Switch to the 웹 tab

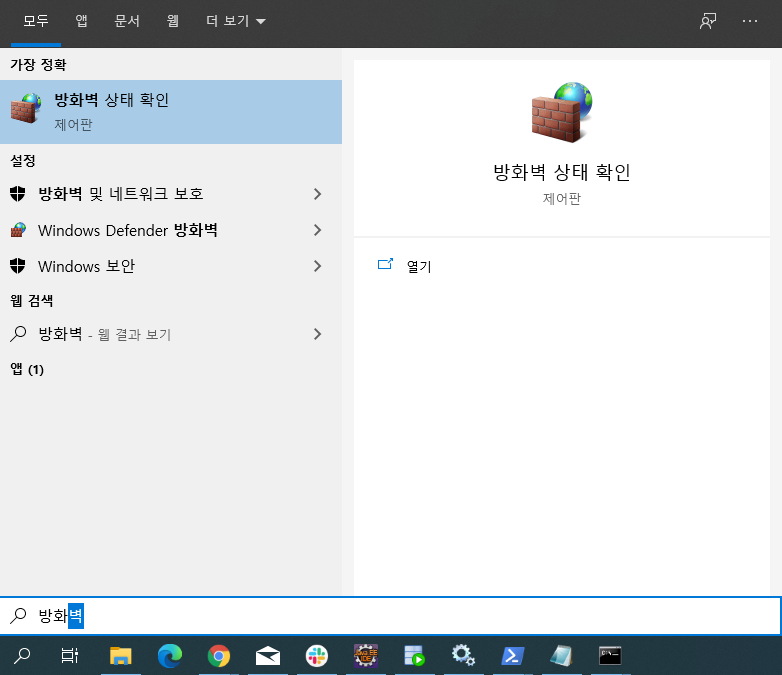tap(173, 21)
